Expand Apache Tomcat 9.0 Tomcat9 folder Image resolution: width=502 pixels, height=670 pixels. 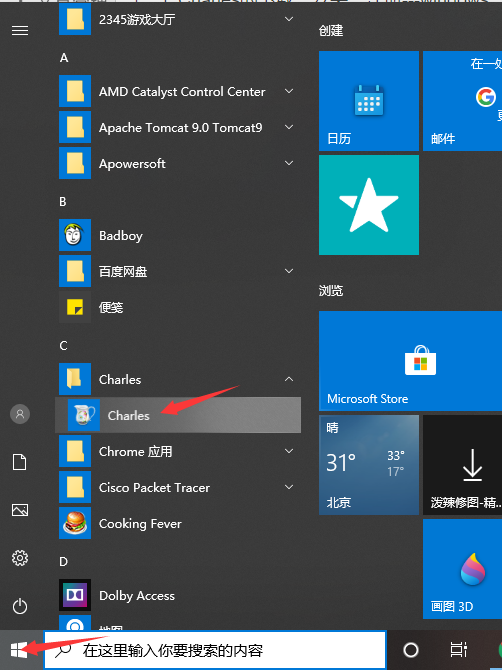pos(289,127)
